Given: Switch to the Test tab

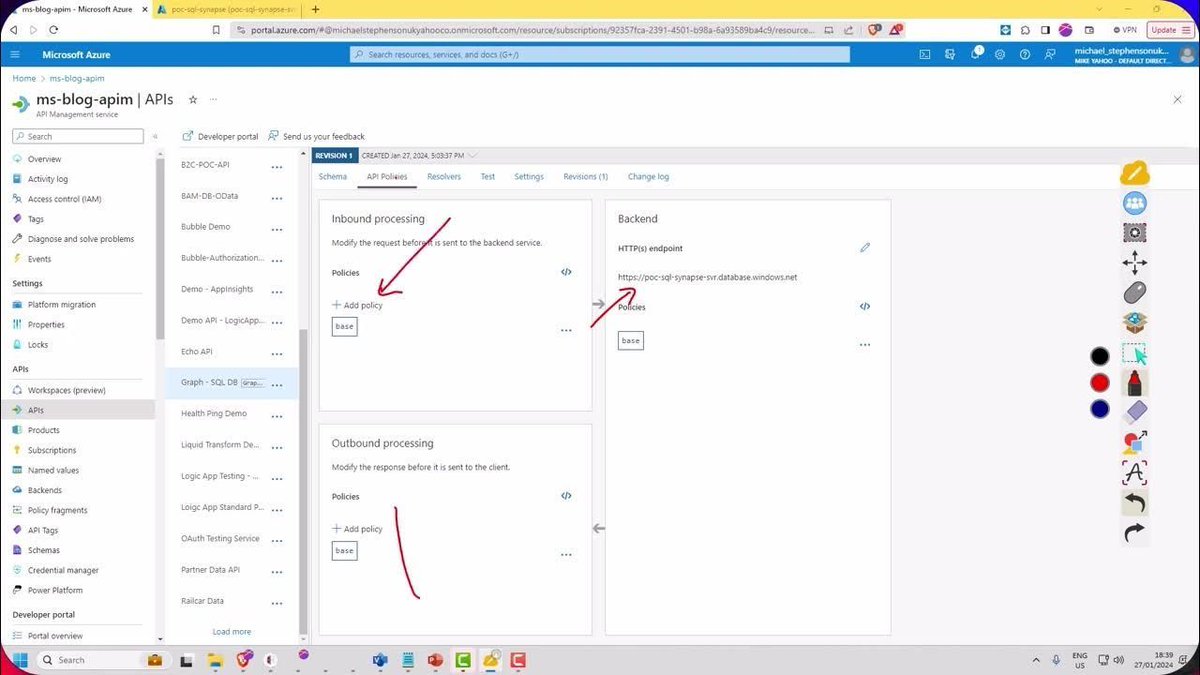Looking at the screenshot, I should [x=488, y=176].
